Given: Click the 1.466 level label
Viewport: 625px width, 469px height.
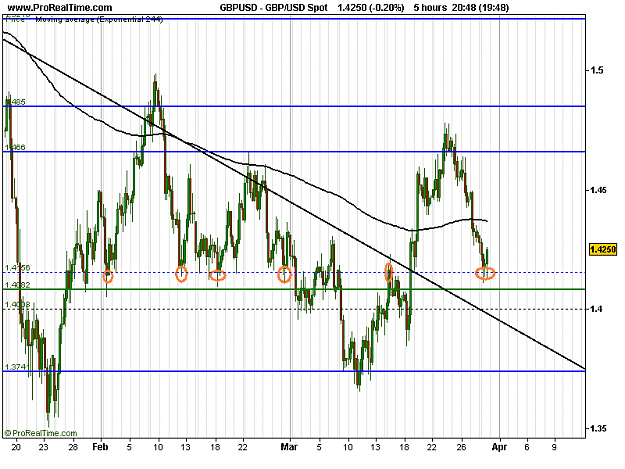Looking at the screenshot, I should [x=15, y=147].
